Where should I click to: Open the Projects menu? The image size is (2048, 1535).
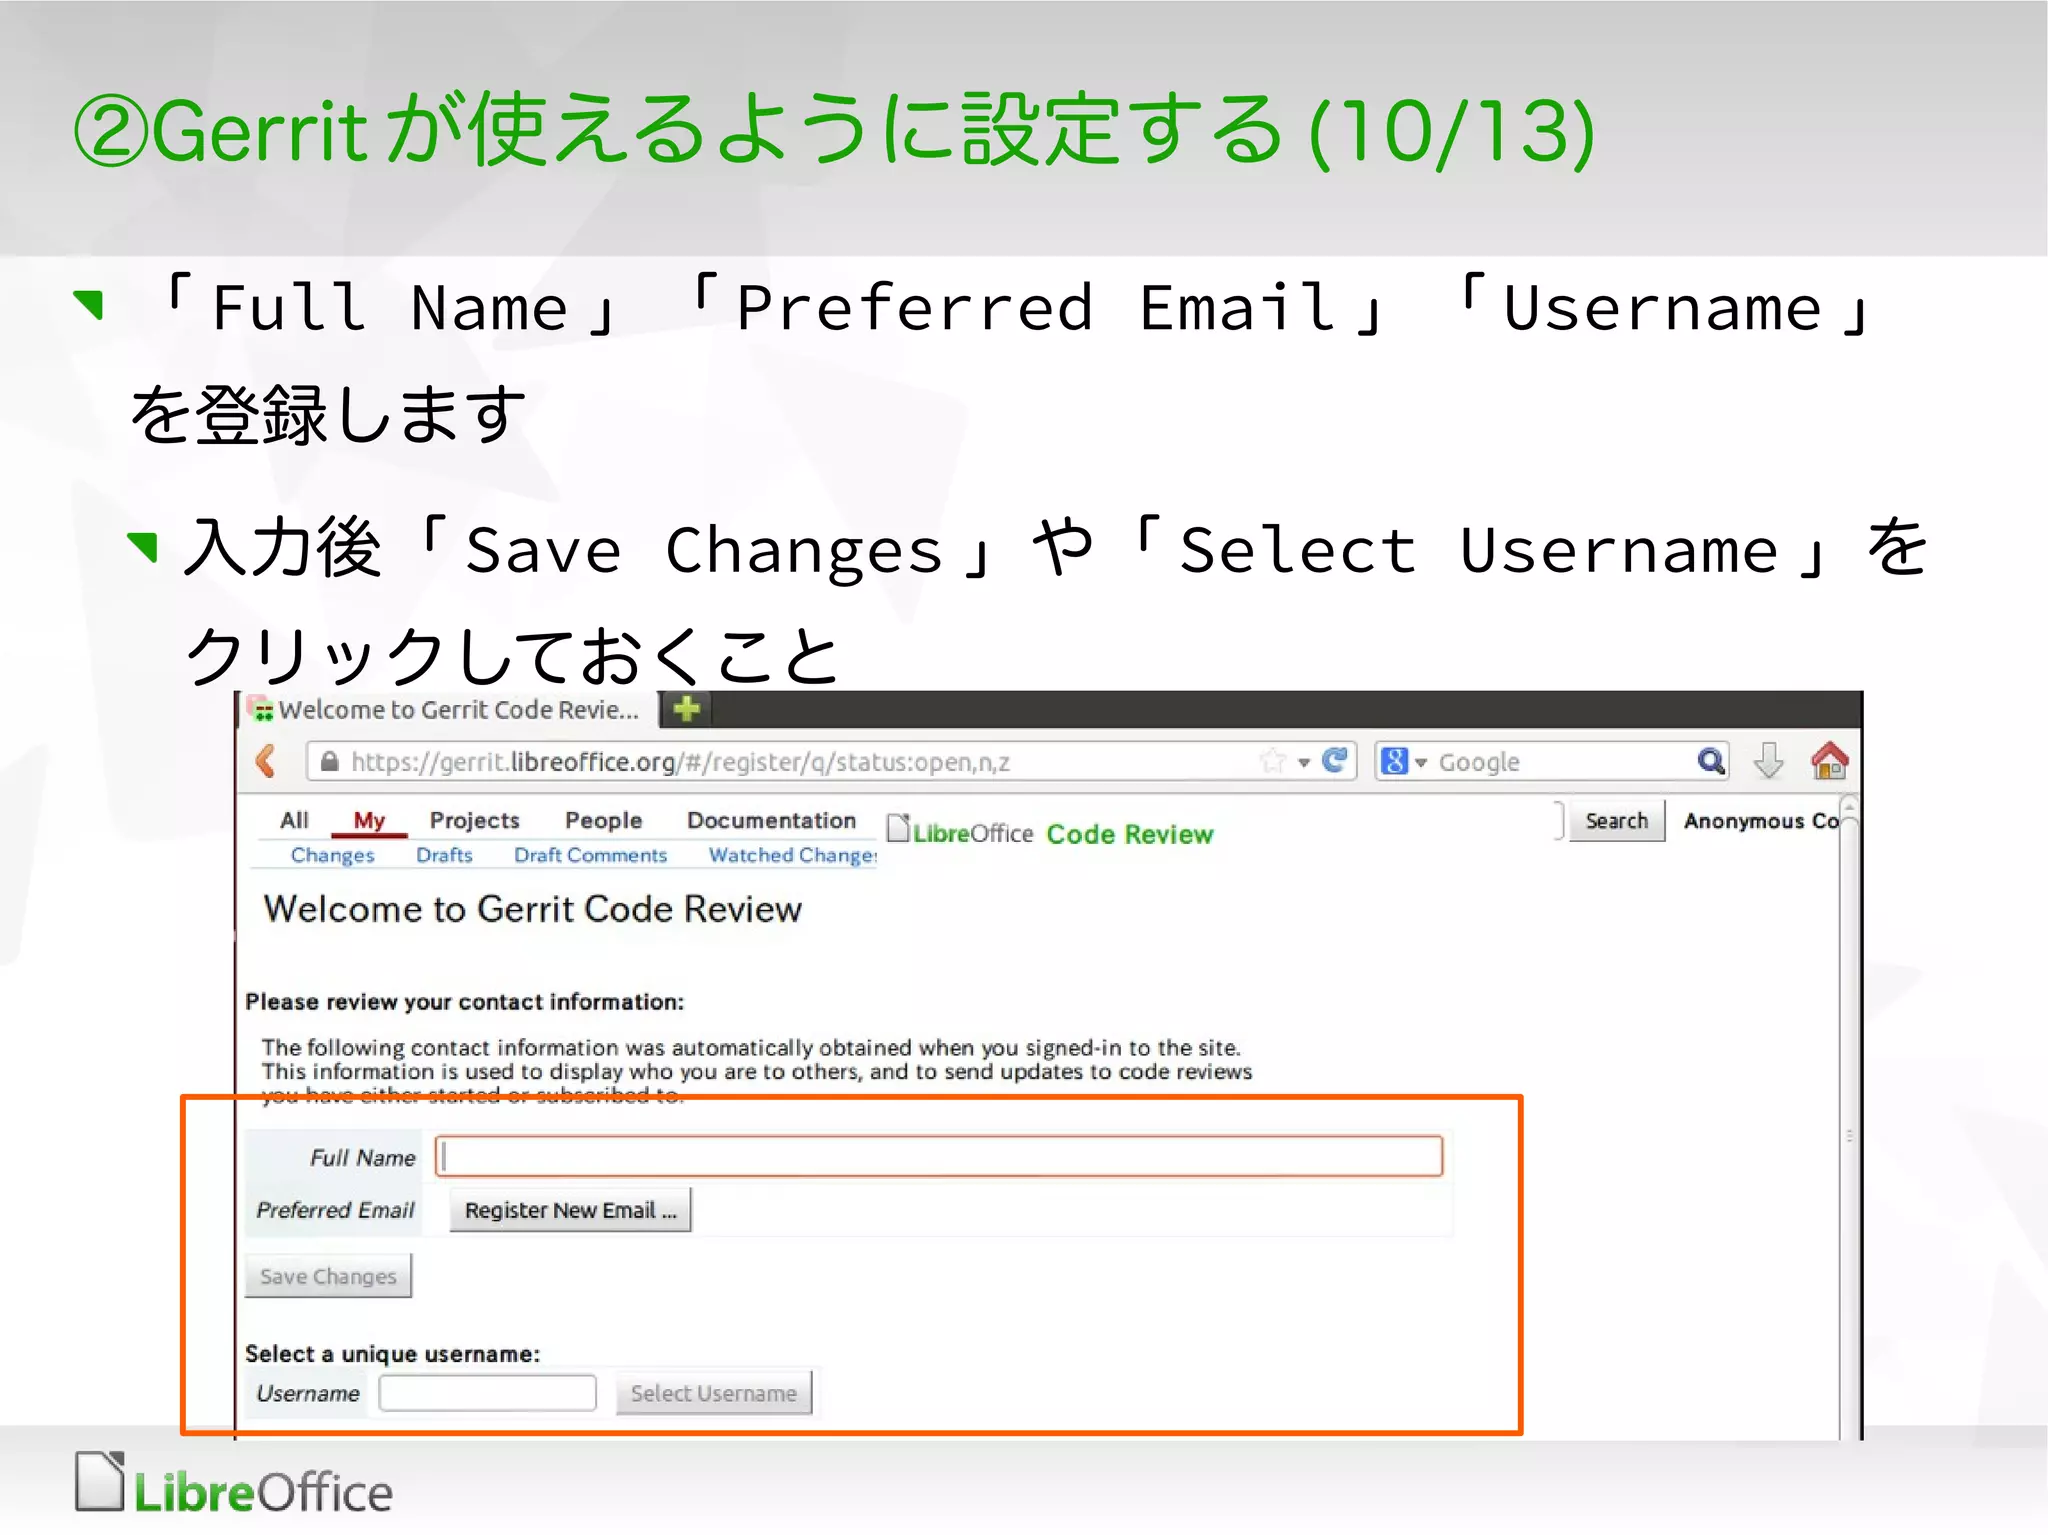point(474,820)
